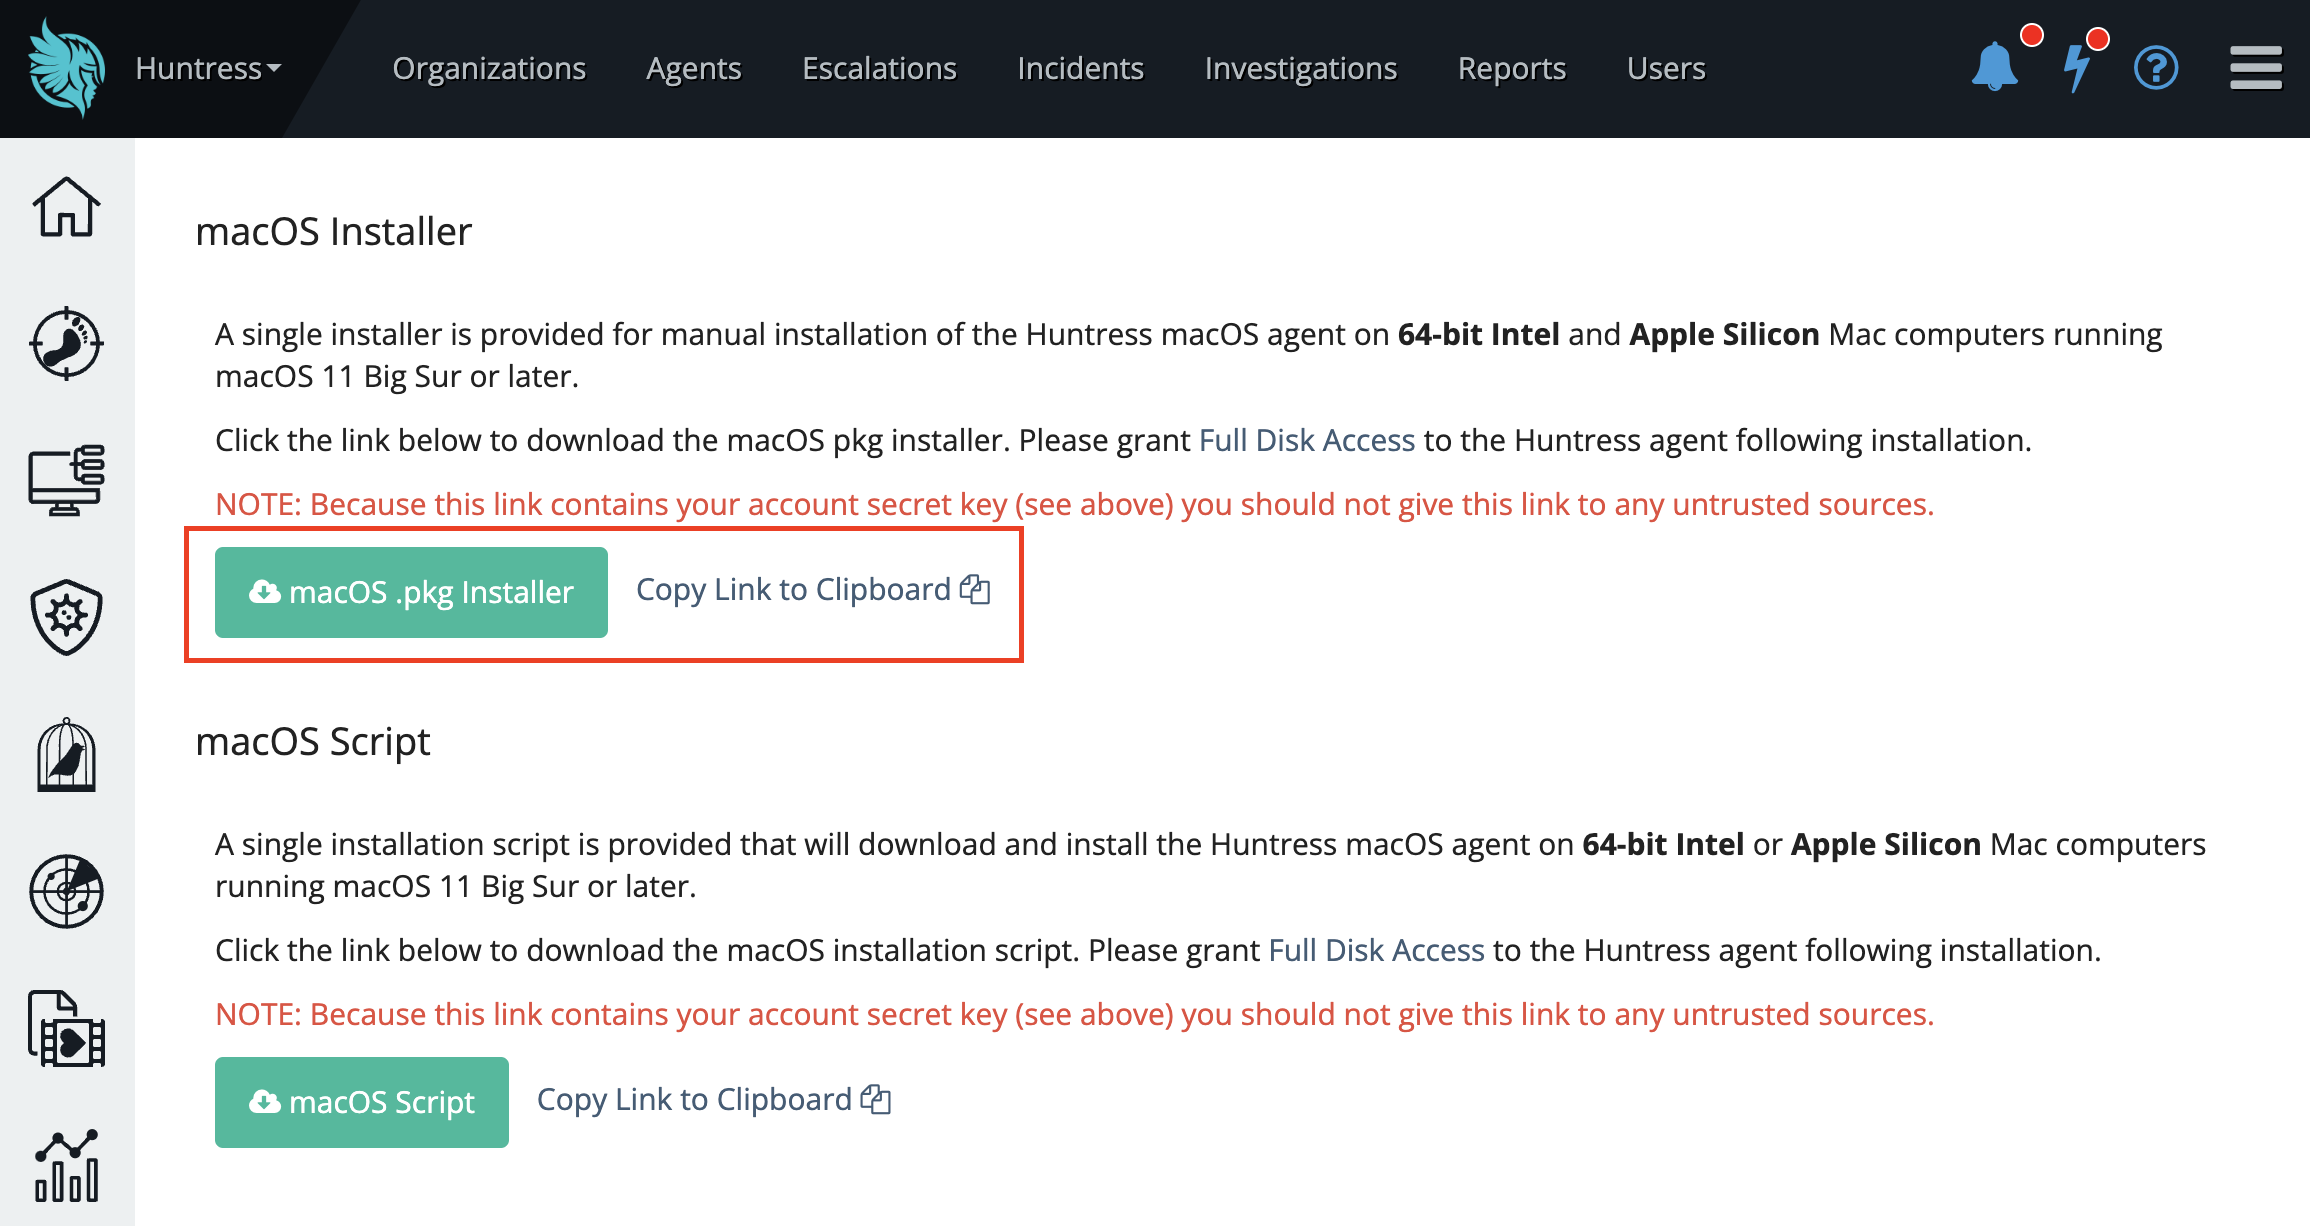Open notifications via the bell icon
Viewport: 2310px width, 1226px height.
click(x=1995, y=68)
